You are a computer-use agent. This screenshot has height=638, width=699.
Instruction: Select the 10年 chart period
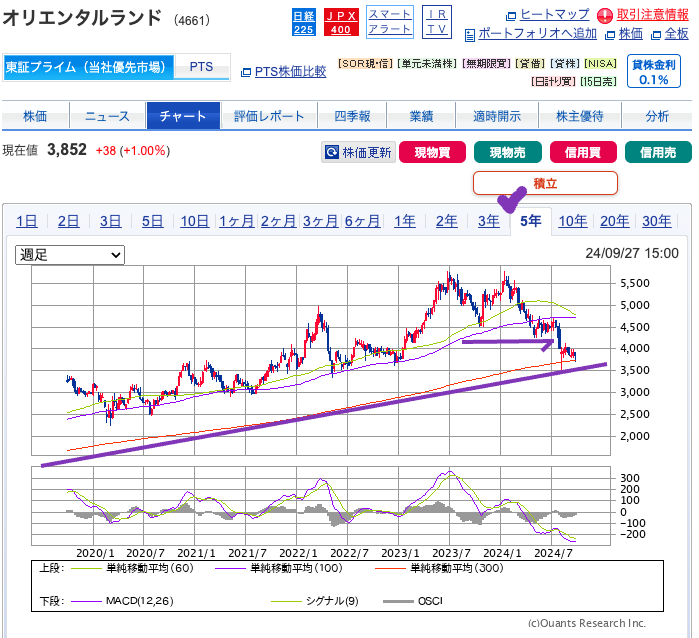coord(573,221)
